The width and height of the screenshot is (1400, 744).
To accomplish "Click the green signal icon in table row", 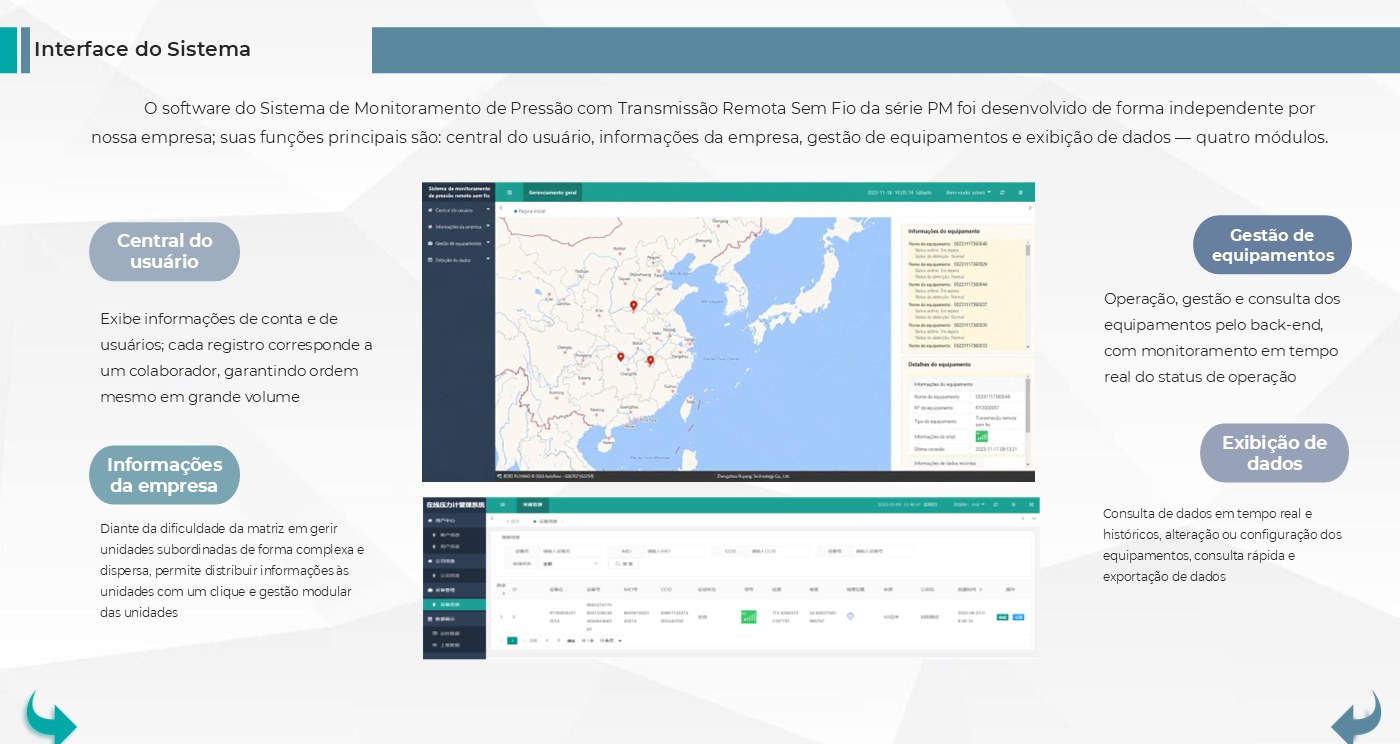I will (749, 617).
